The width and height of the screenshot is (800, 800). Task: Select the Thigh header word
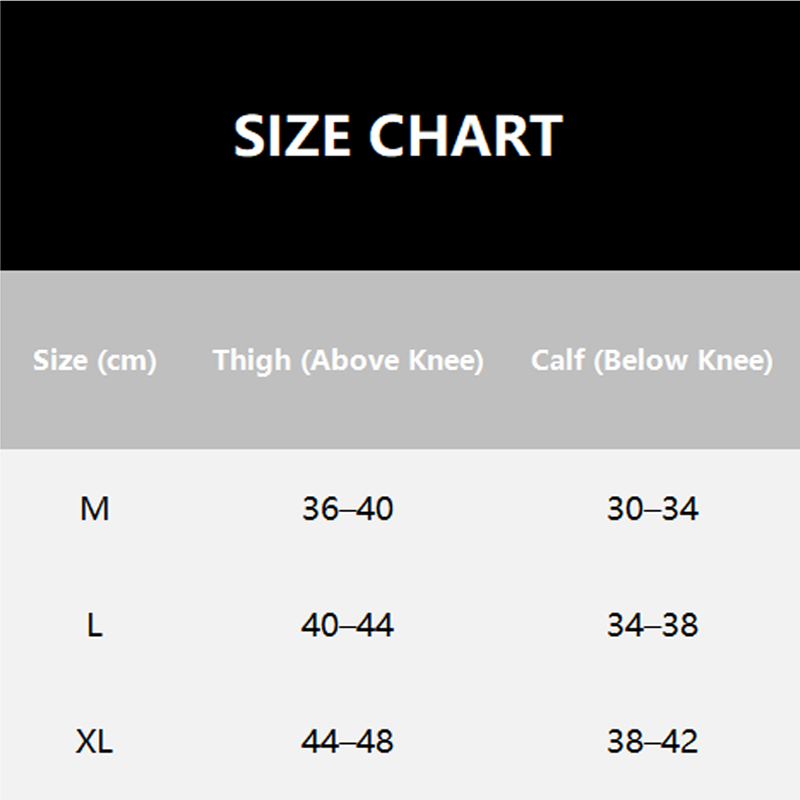point(252,360)
